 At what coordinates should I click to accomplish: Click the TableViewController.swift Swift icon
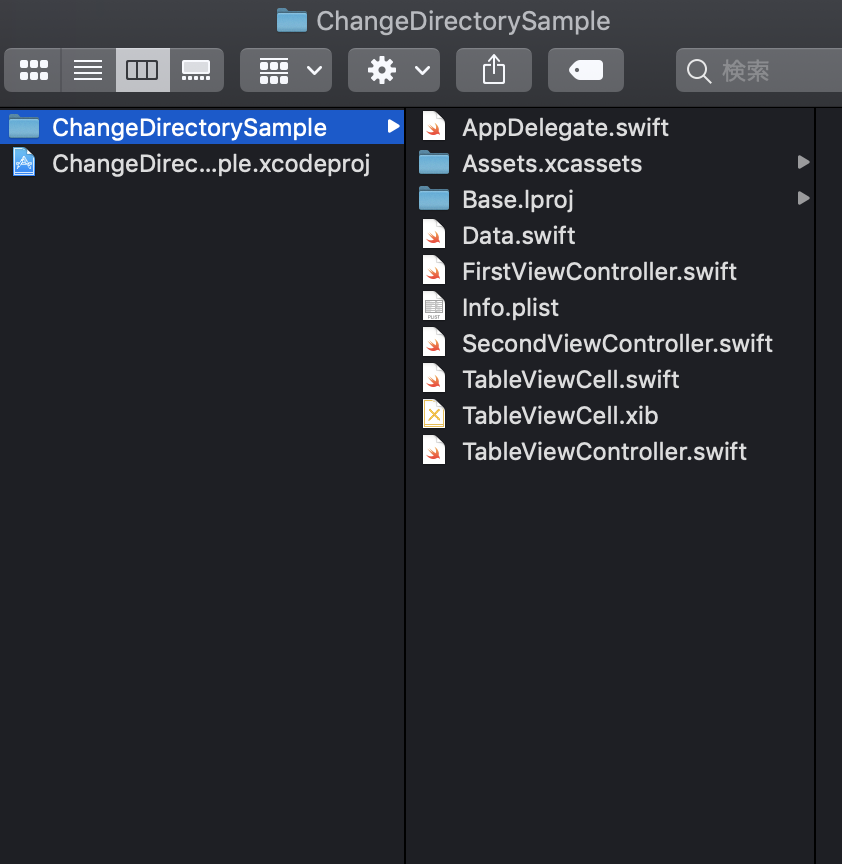click(433, 451)
